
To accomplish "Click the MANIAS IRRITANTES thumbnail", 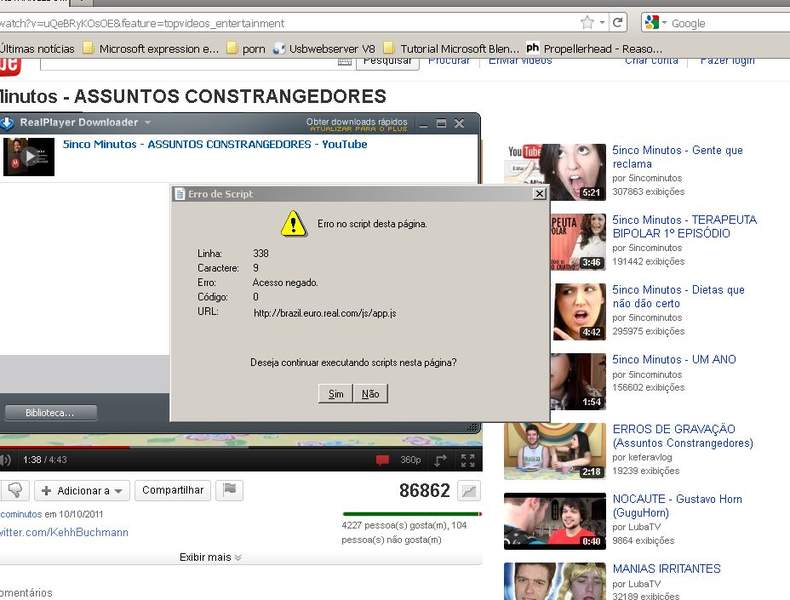I will pyautogui.click(x=555, y=581).
